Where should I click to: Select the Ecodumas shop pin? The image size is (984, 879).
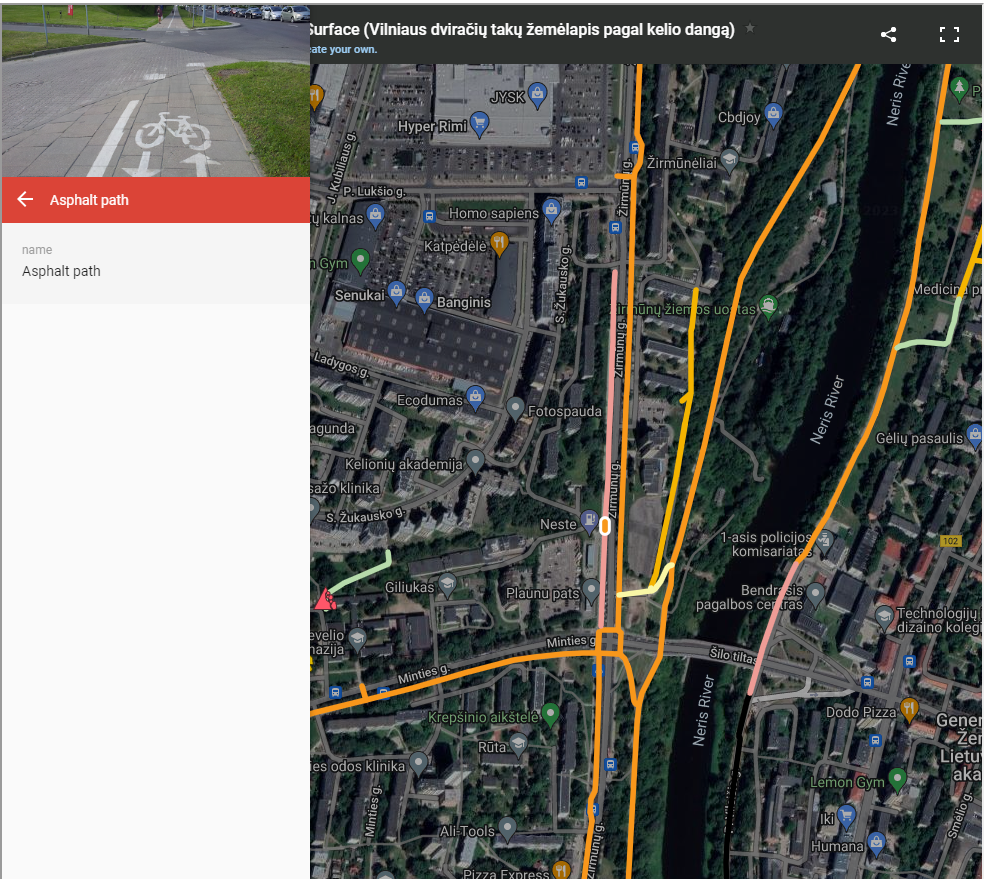[476, 399]
